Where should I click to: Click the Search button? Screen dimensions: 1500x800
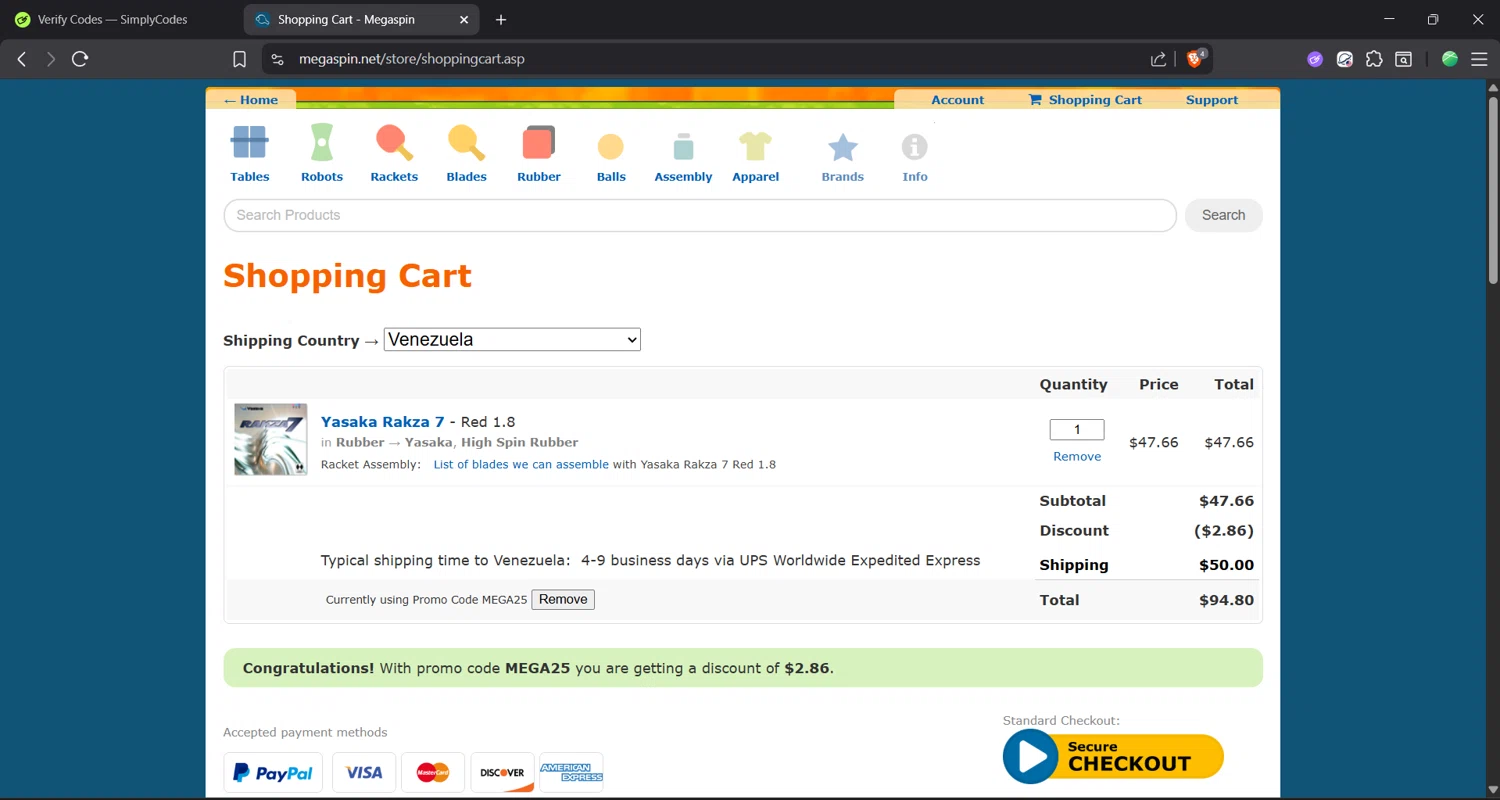(x=1224, y=215)
